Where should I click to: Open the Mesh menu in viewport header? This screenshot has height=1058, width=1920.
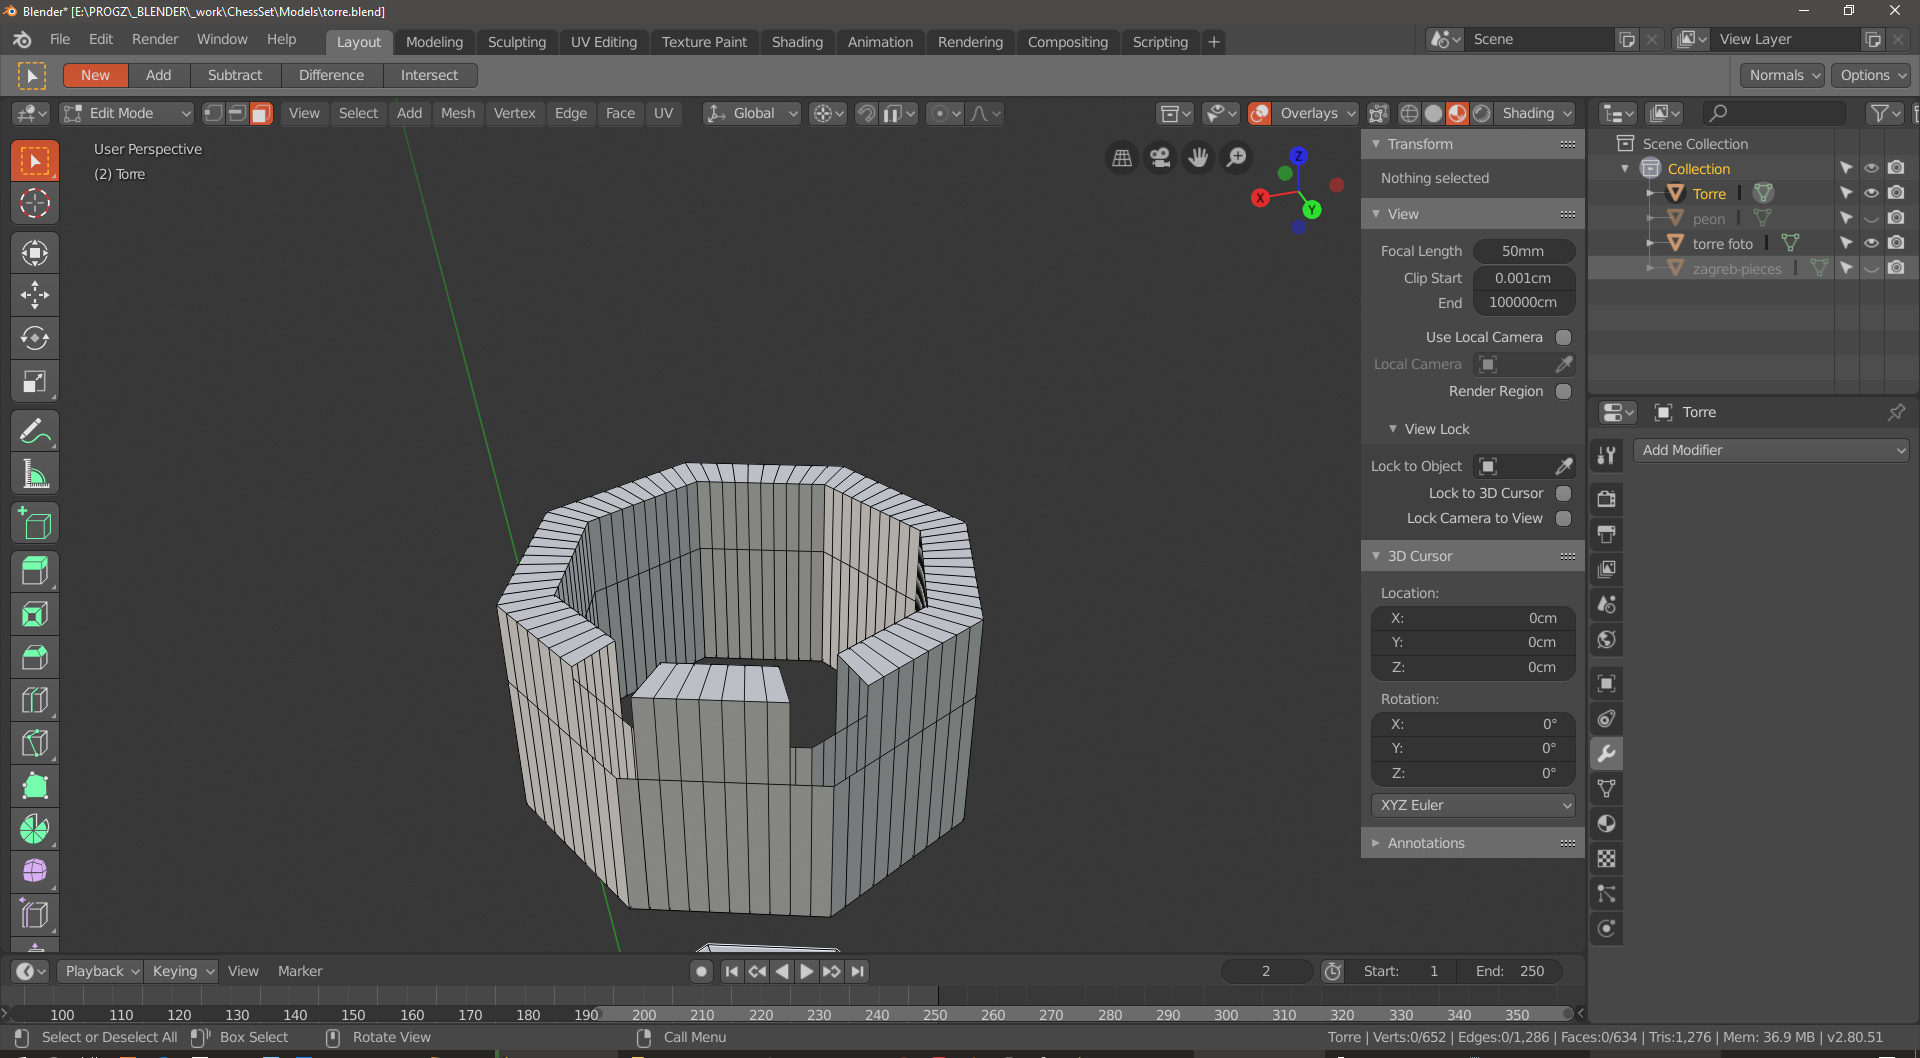tap(458, 113)
